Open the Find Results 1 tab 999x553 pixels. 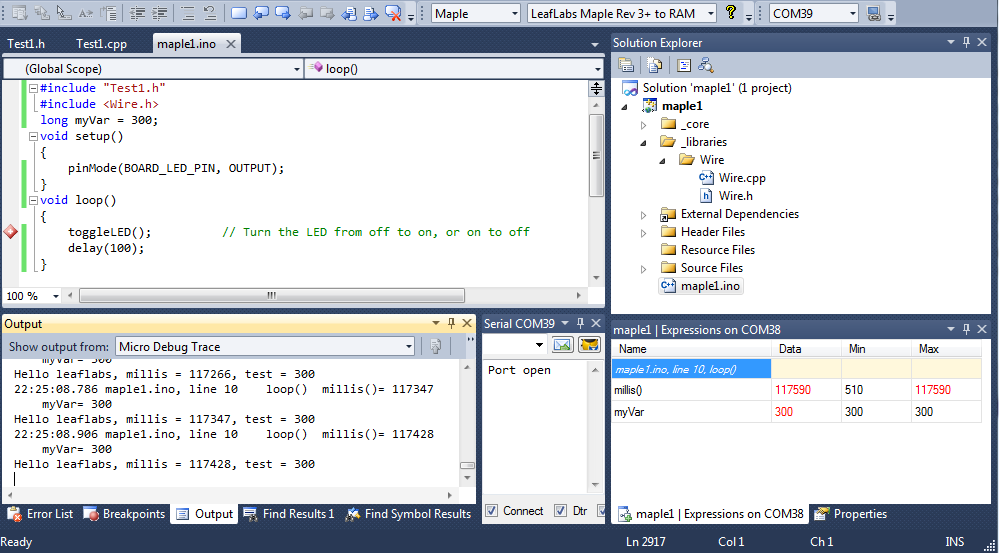click(x=289, y=514)
